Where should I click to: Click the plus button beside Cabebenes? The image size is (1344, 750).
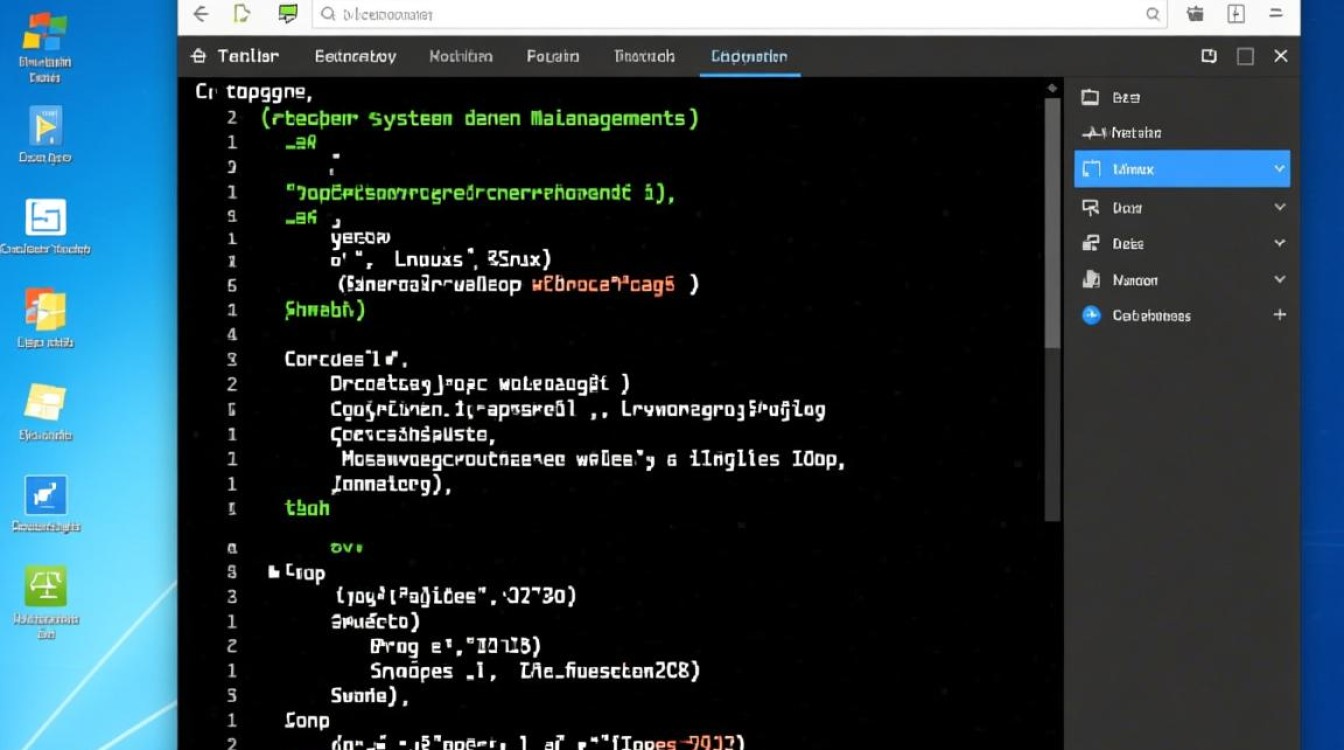[1279, 315]
